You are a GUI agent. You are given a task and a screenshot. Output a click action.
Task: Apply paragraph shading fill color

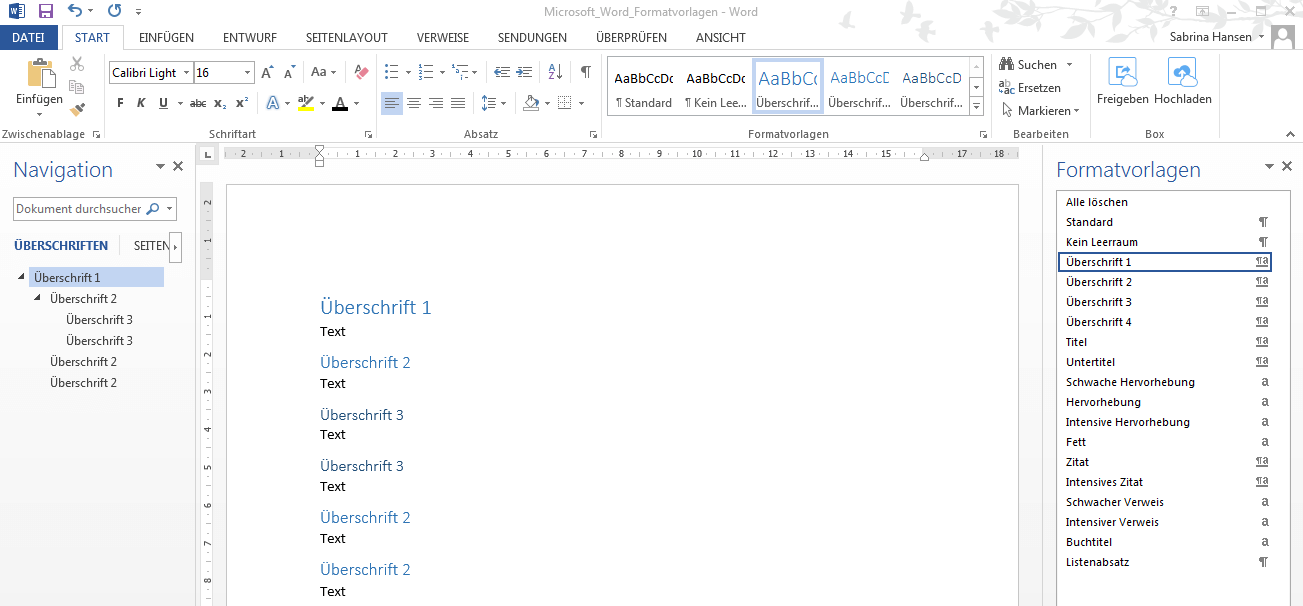point(531,103)
